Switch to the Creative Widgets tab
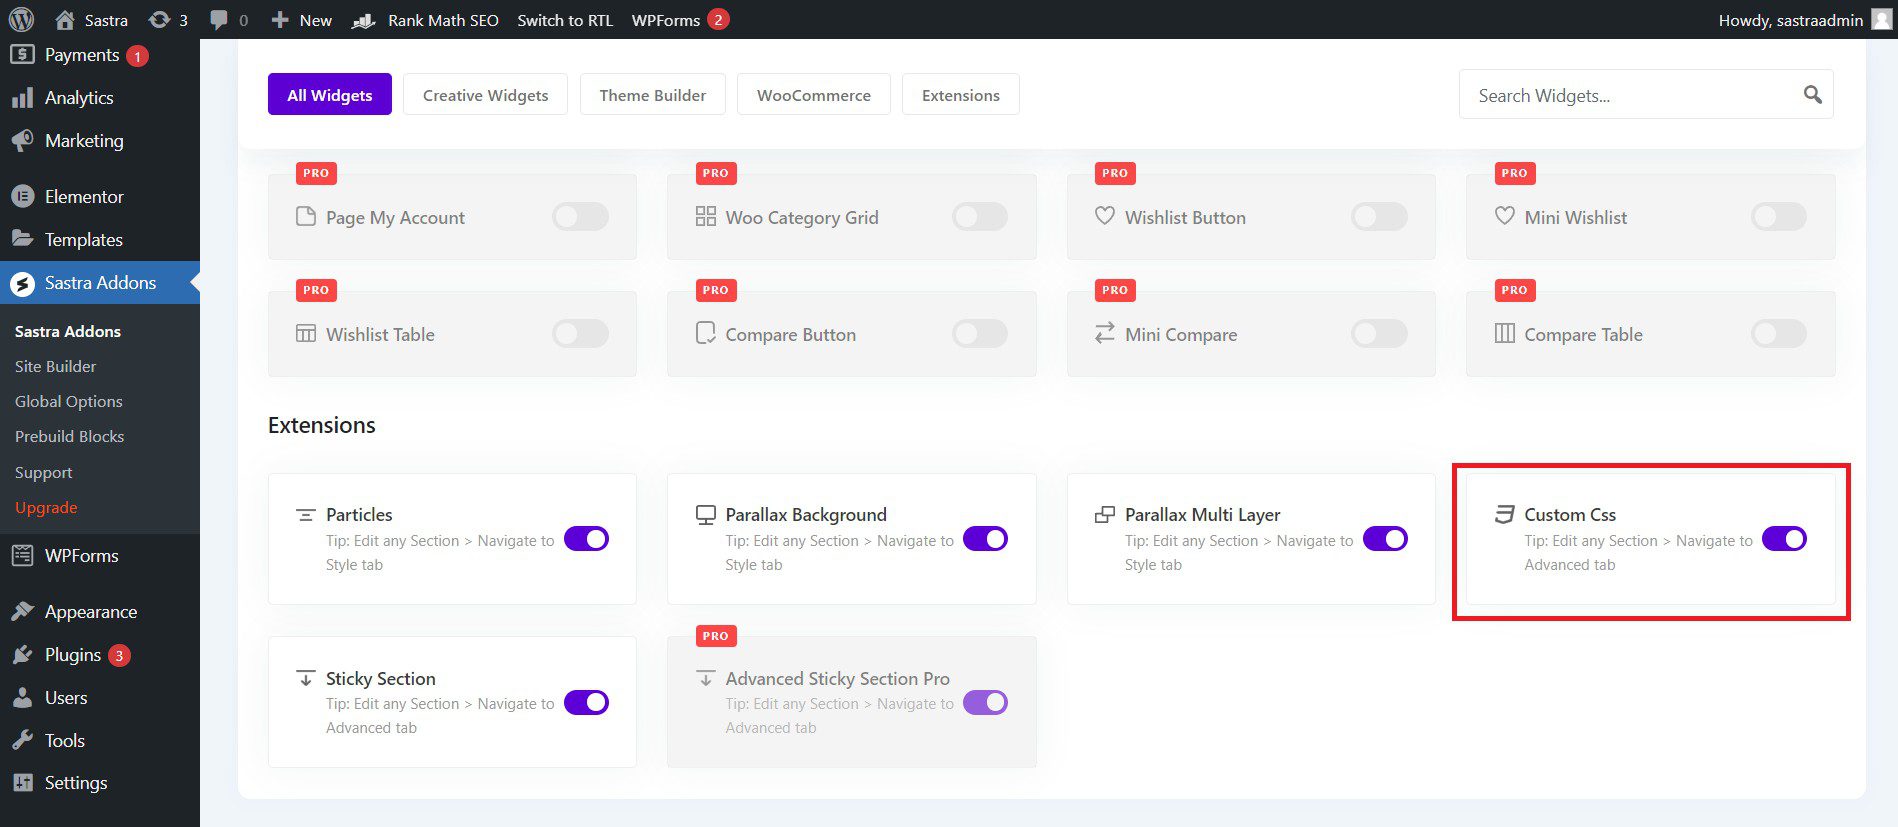 485,95
